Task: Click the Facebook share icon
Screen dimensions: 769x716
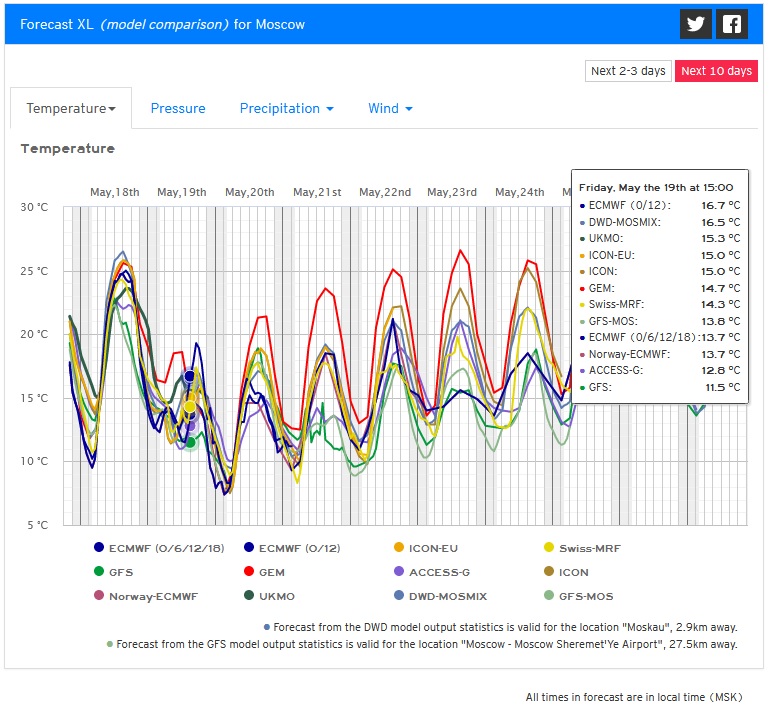Action: 732,24
